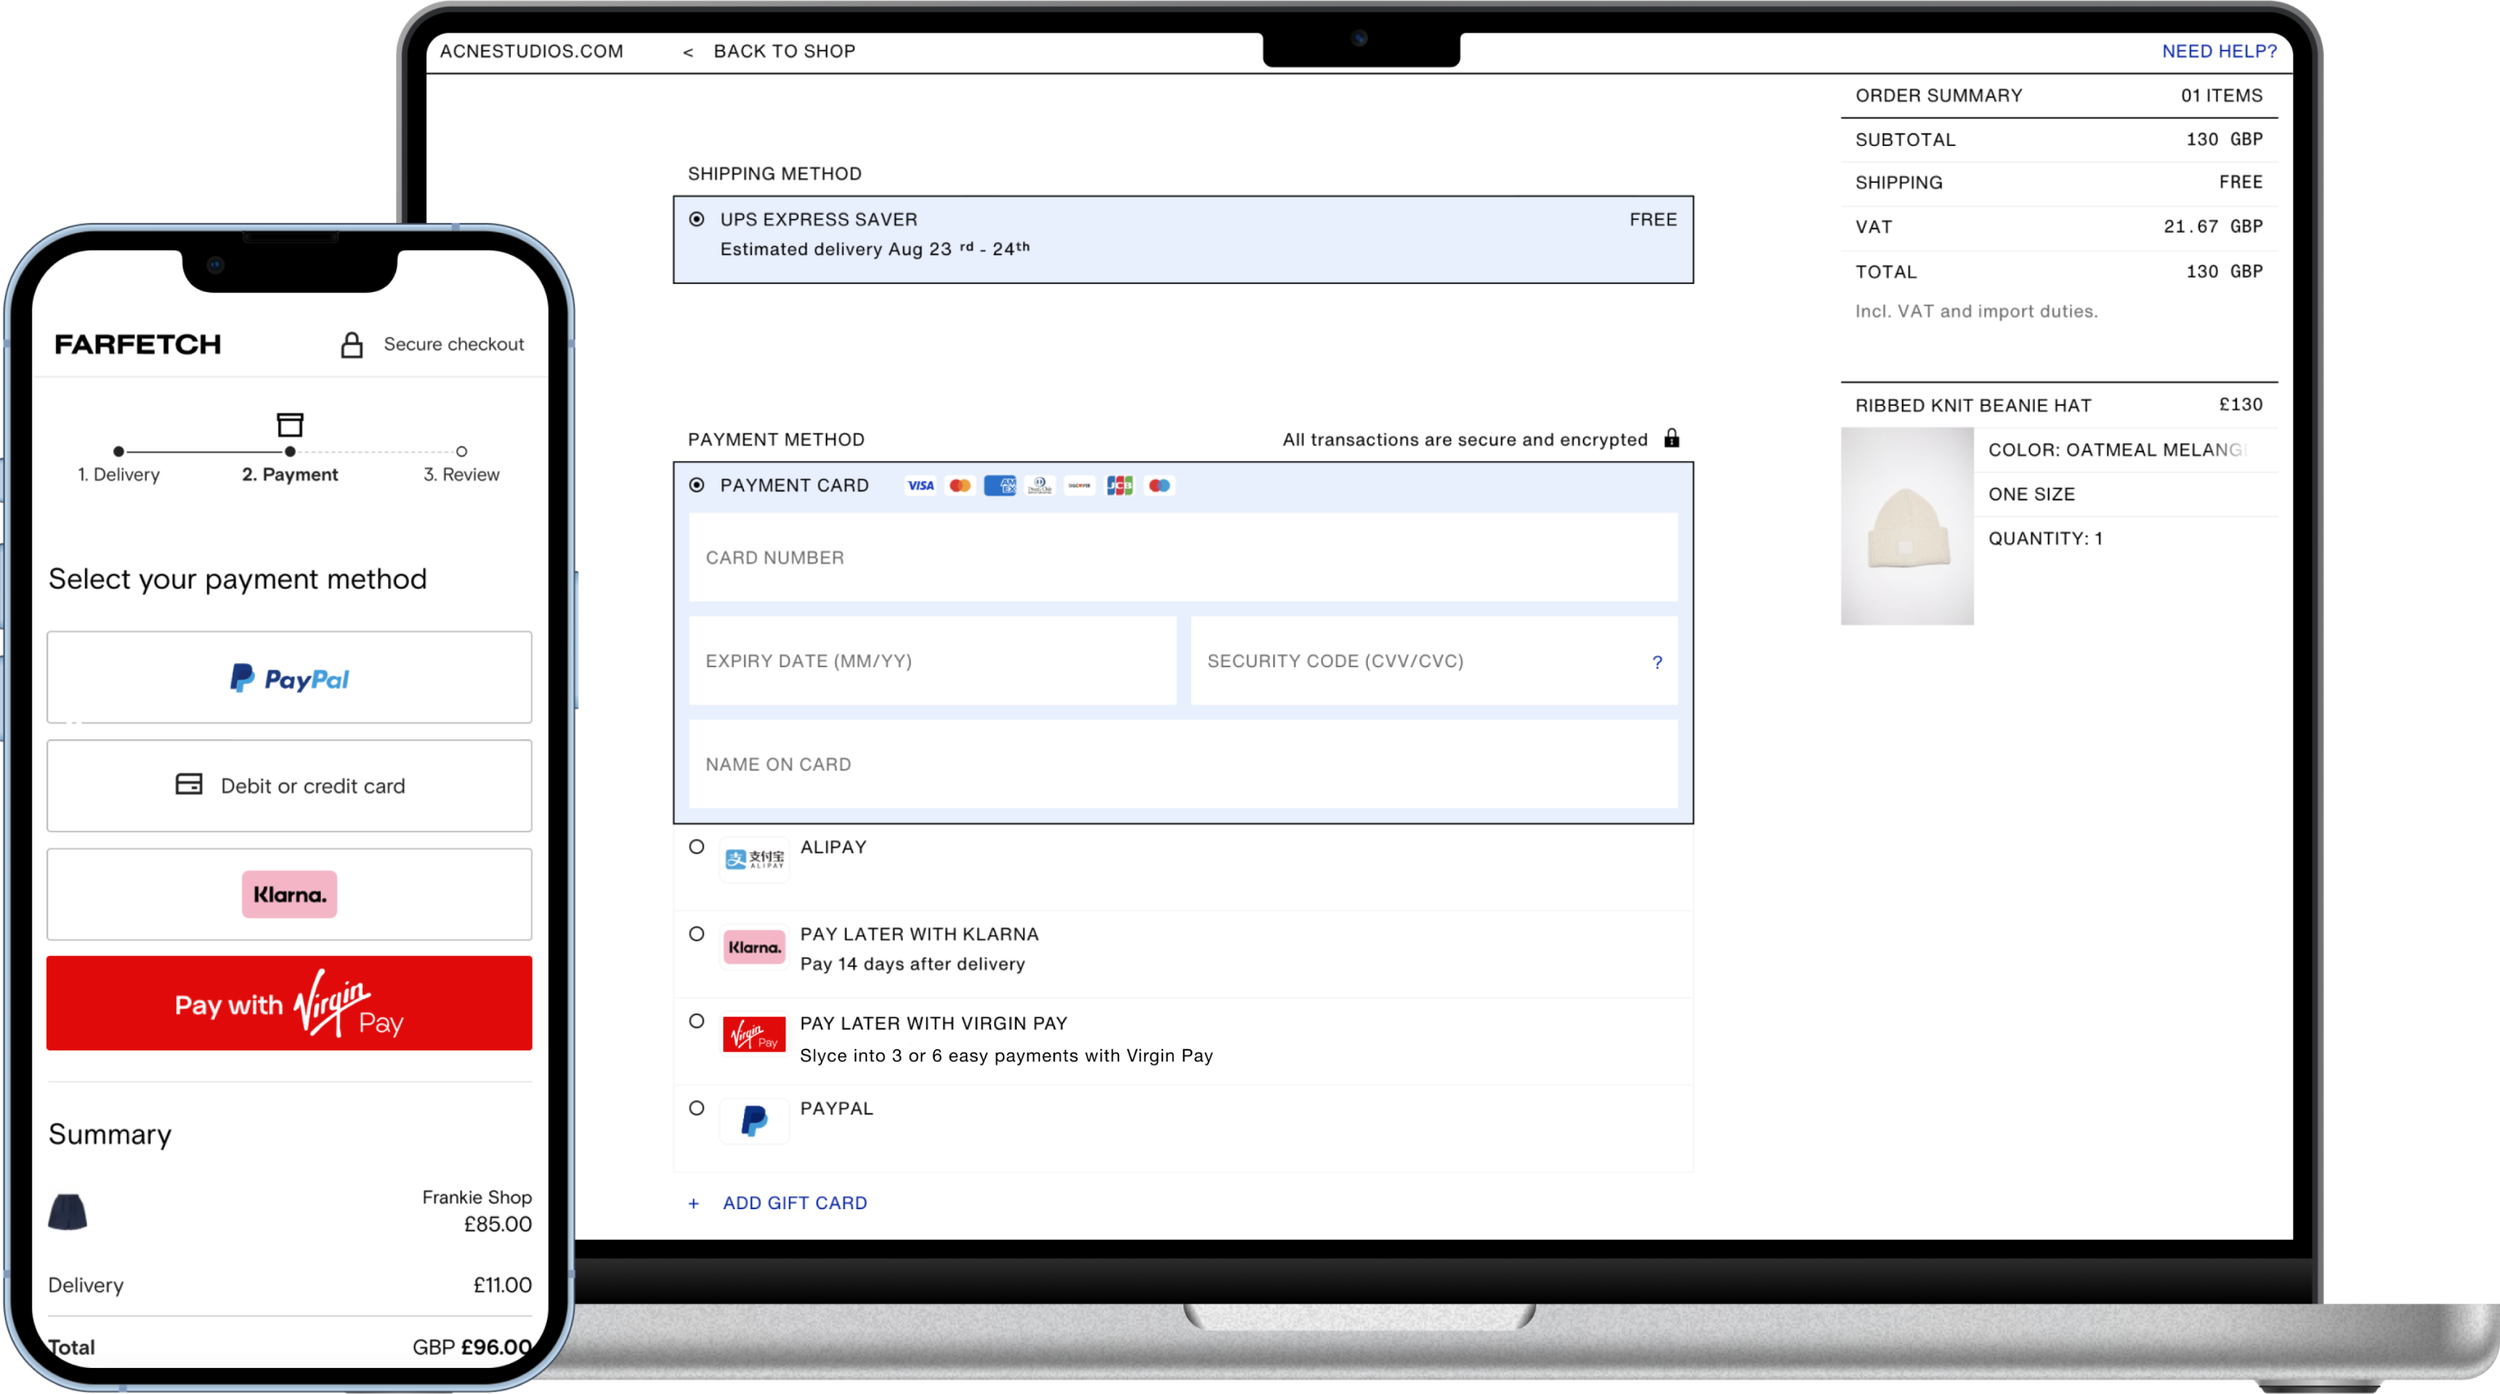Click the beanie hat product thumbnail
Image resolution: width=2500 pixels, height=1394 pixels.
1906,526
